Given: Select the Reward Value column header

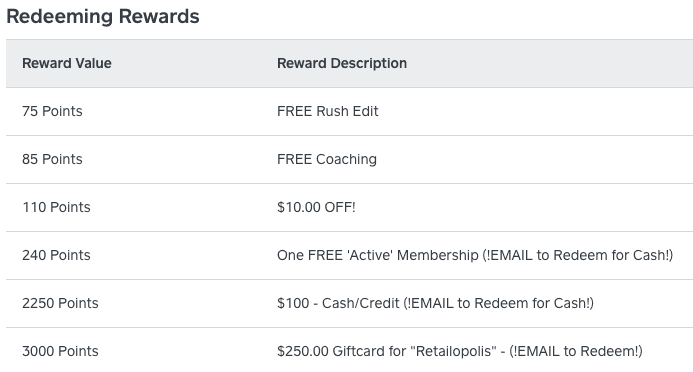Looking at the screenshot, I should (67, 63).
